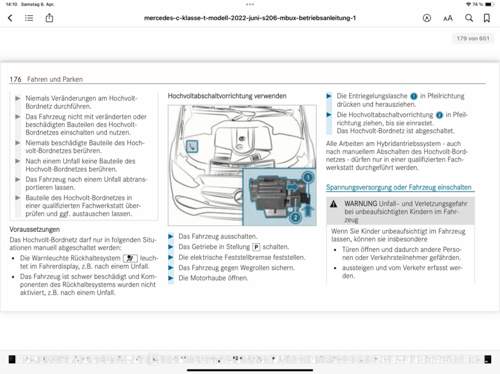This screenshot has width=500, height=374.
Task: Tap the page header 176 Fahren und Parken
Action: [x=46, y=79]
